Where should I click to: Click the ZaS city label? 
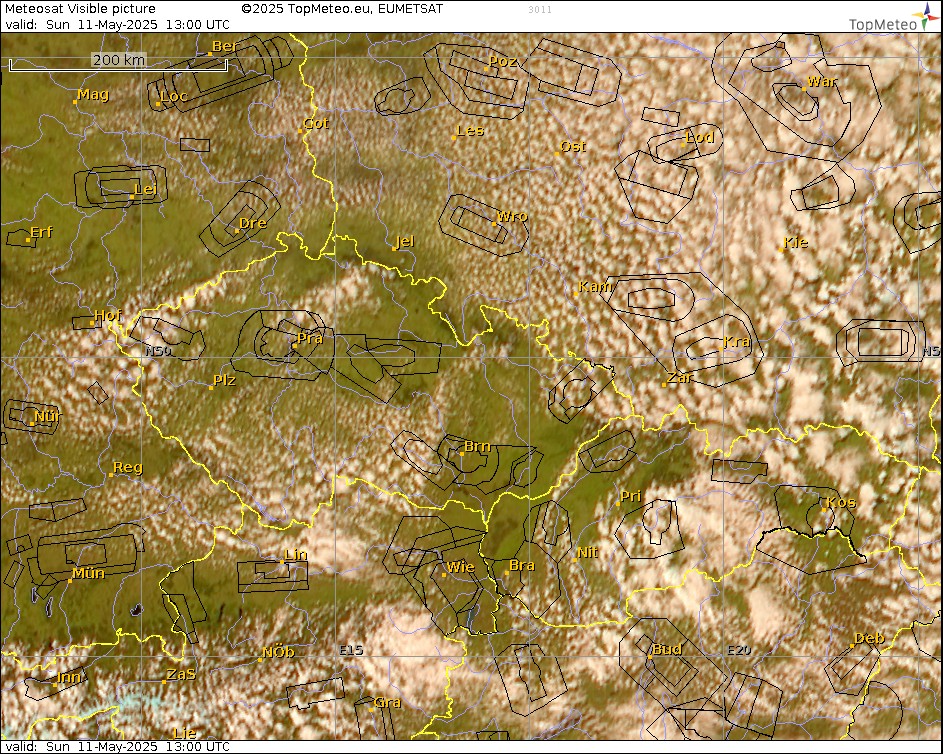pyautogui.click(x=181, y=675)
